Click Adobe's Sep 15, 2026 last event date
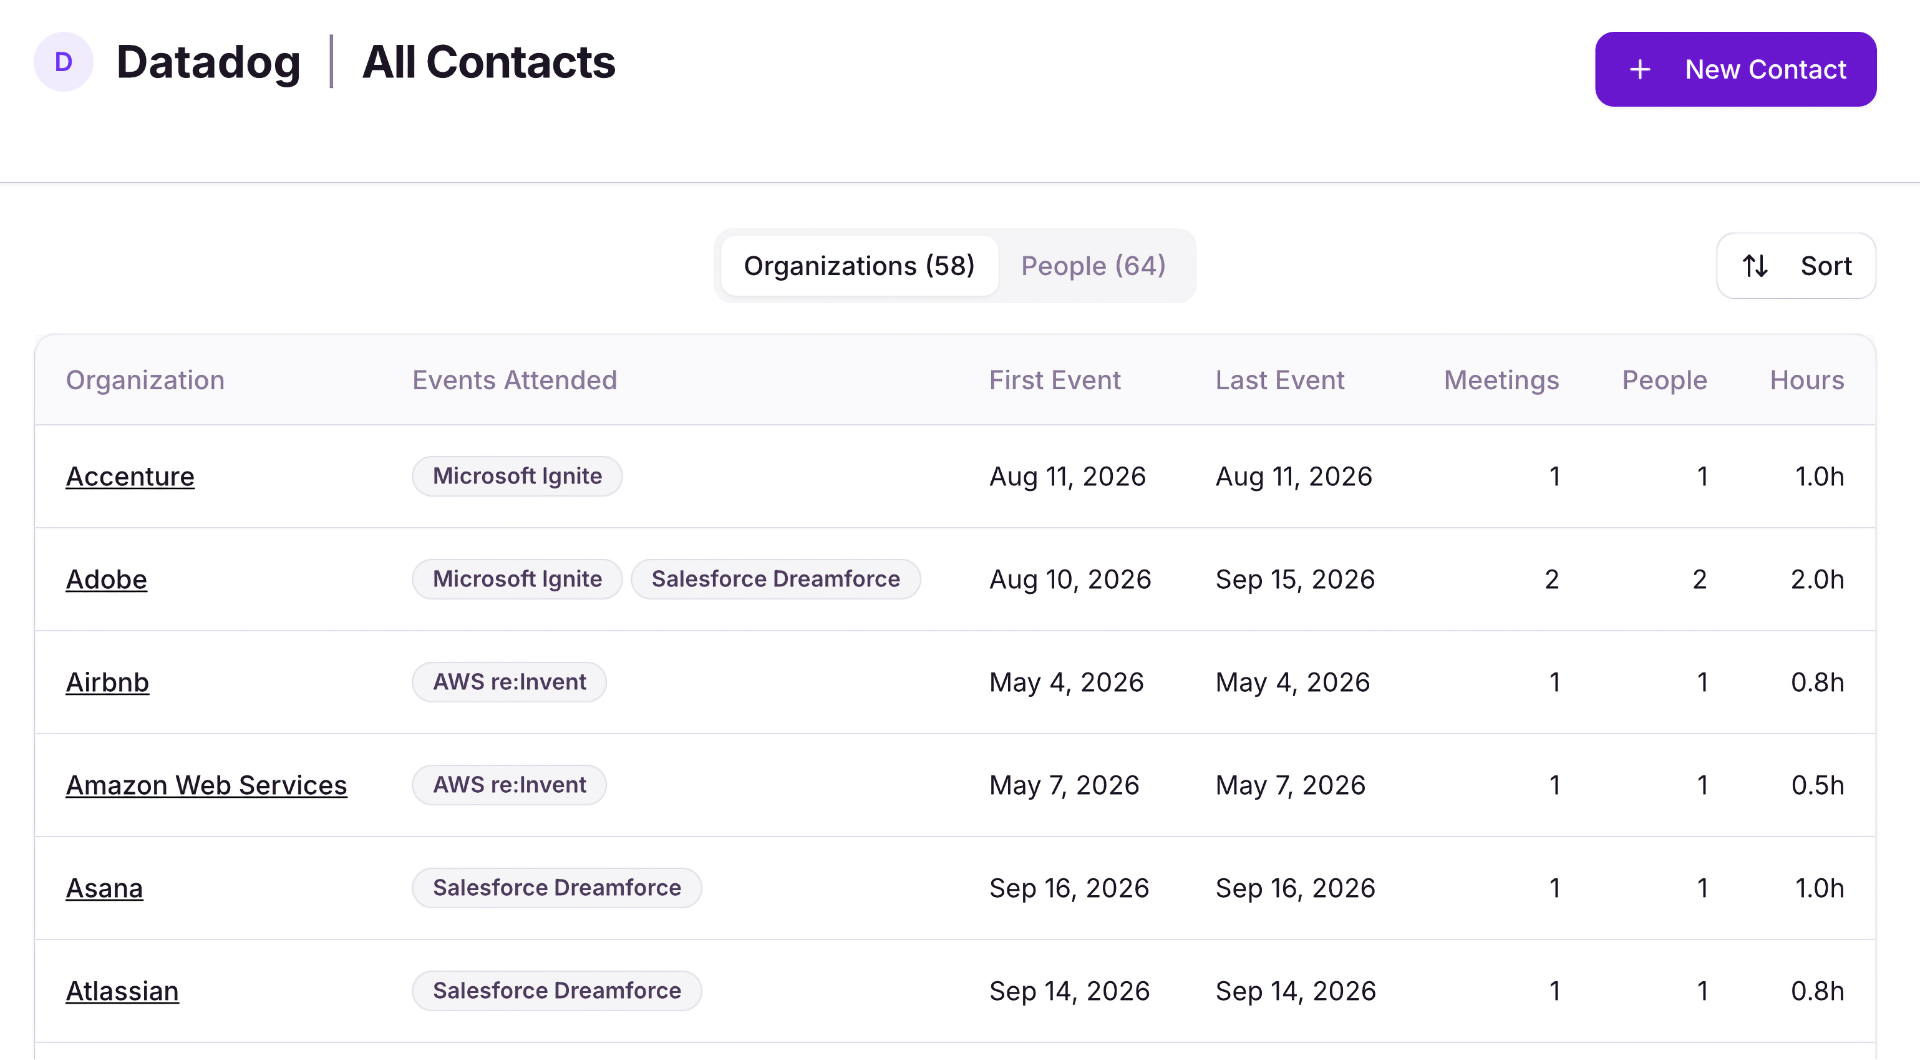Viewport: 1920px width, 1060px height. click(1295, 578)
